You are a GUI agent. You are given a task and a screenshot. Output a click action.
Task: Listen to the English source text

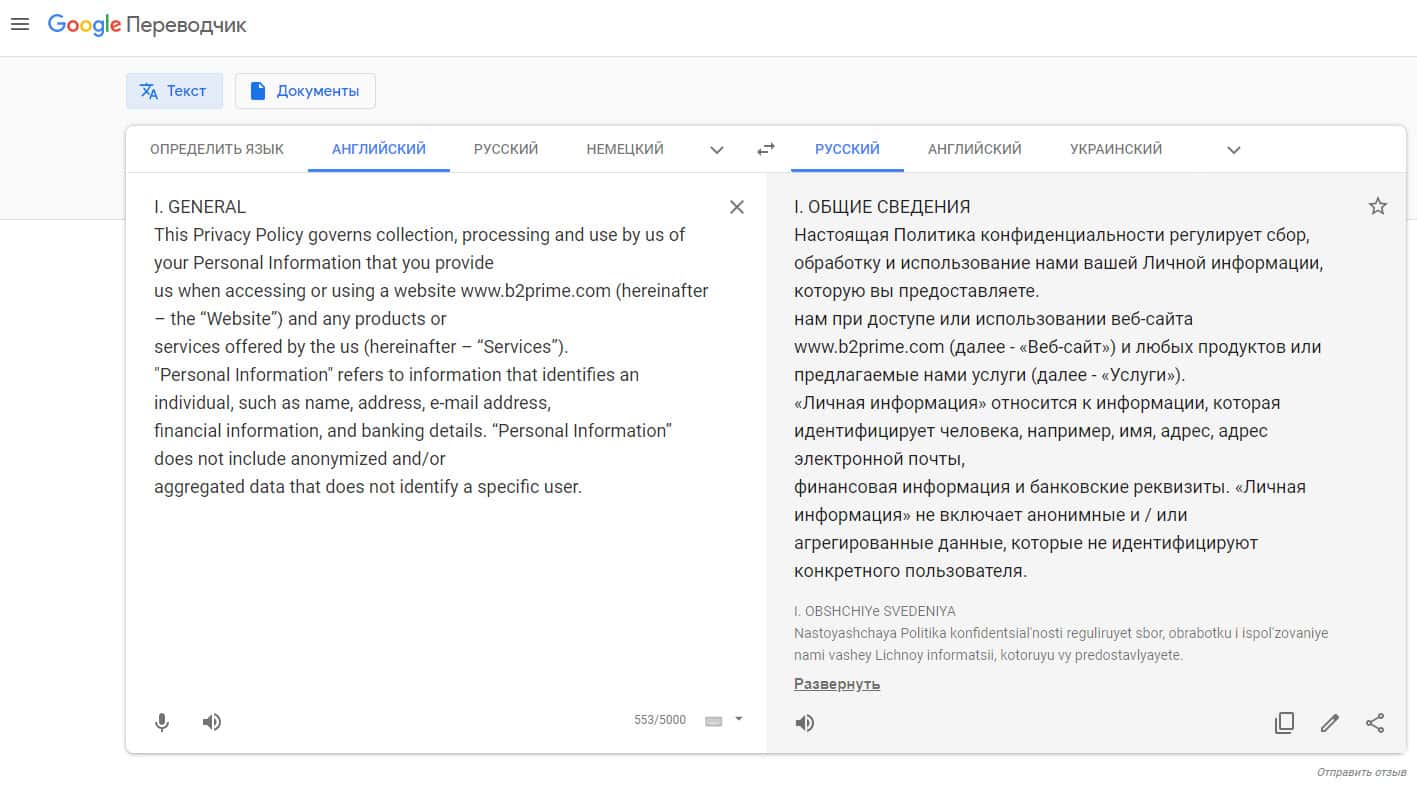(x=212, y=722)
